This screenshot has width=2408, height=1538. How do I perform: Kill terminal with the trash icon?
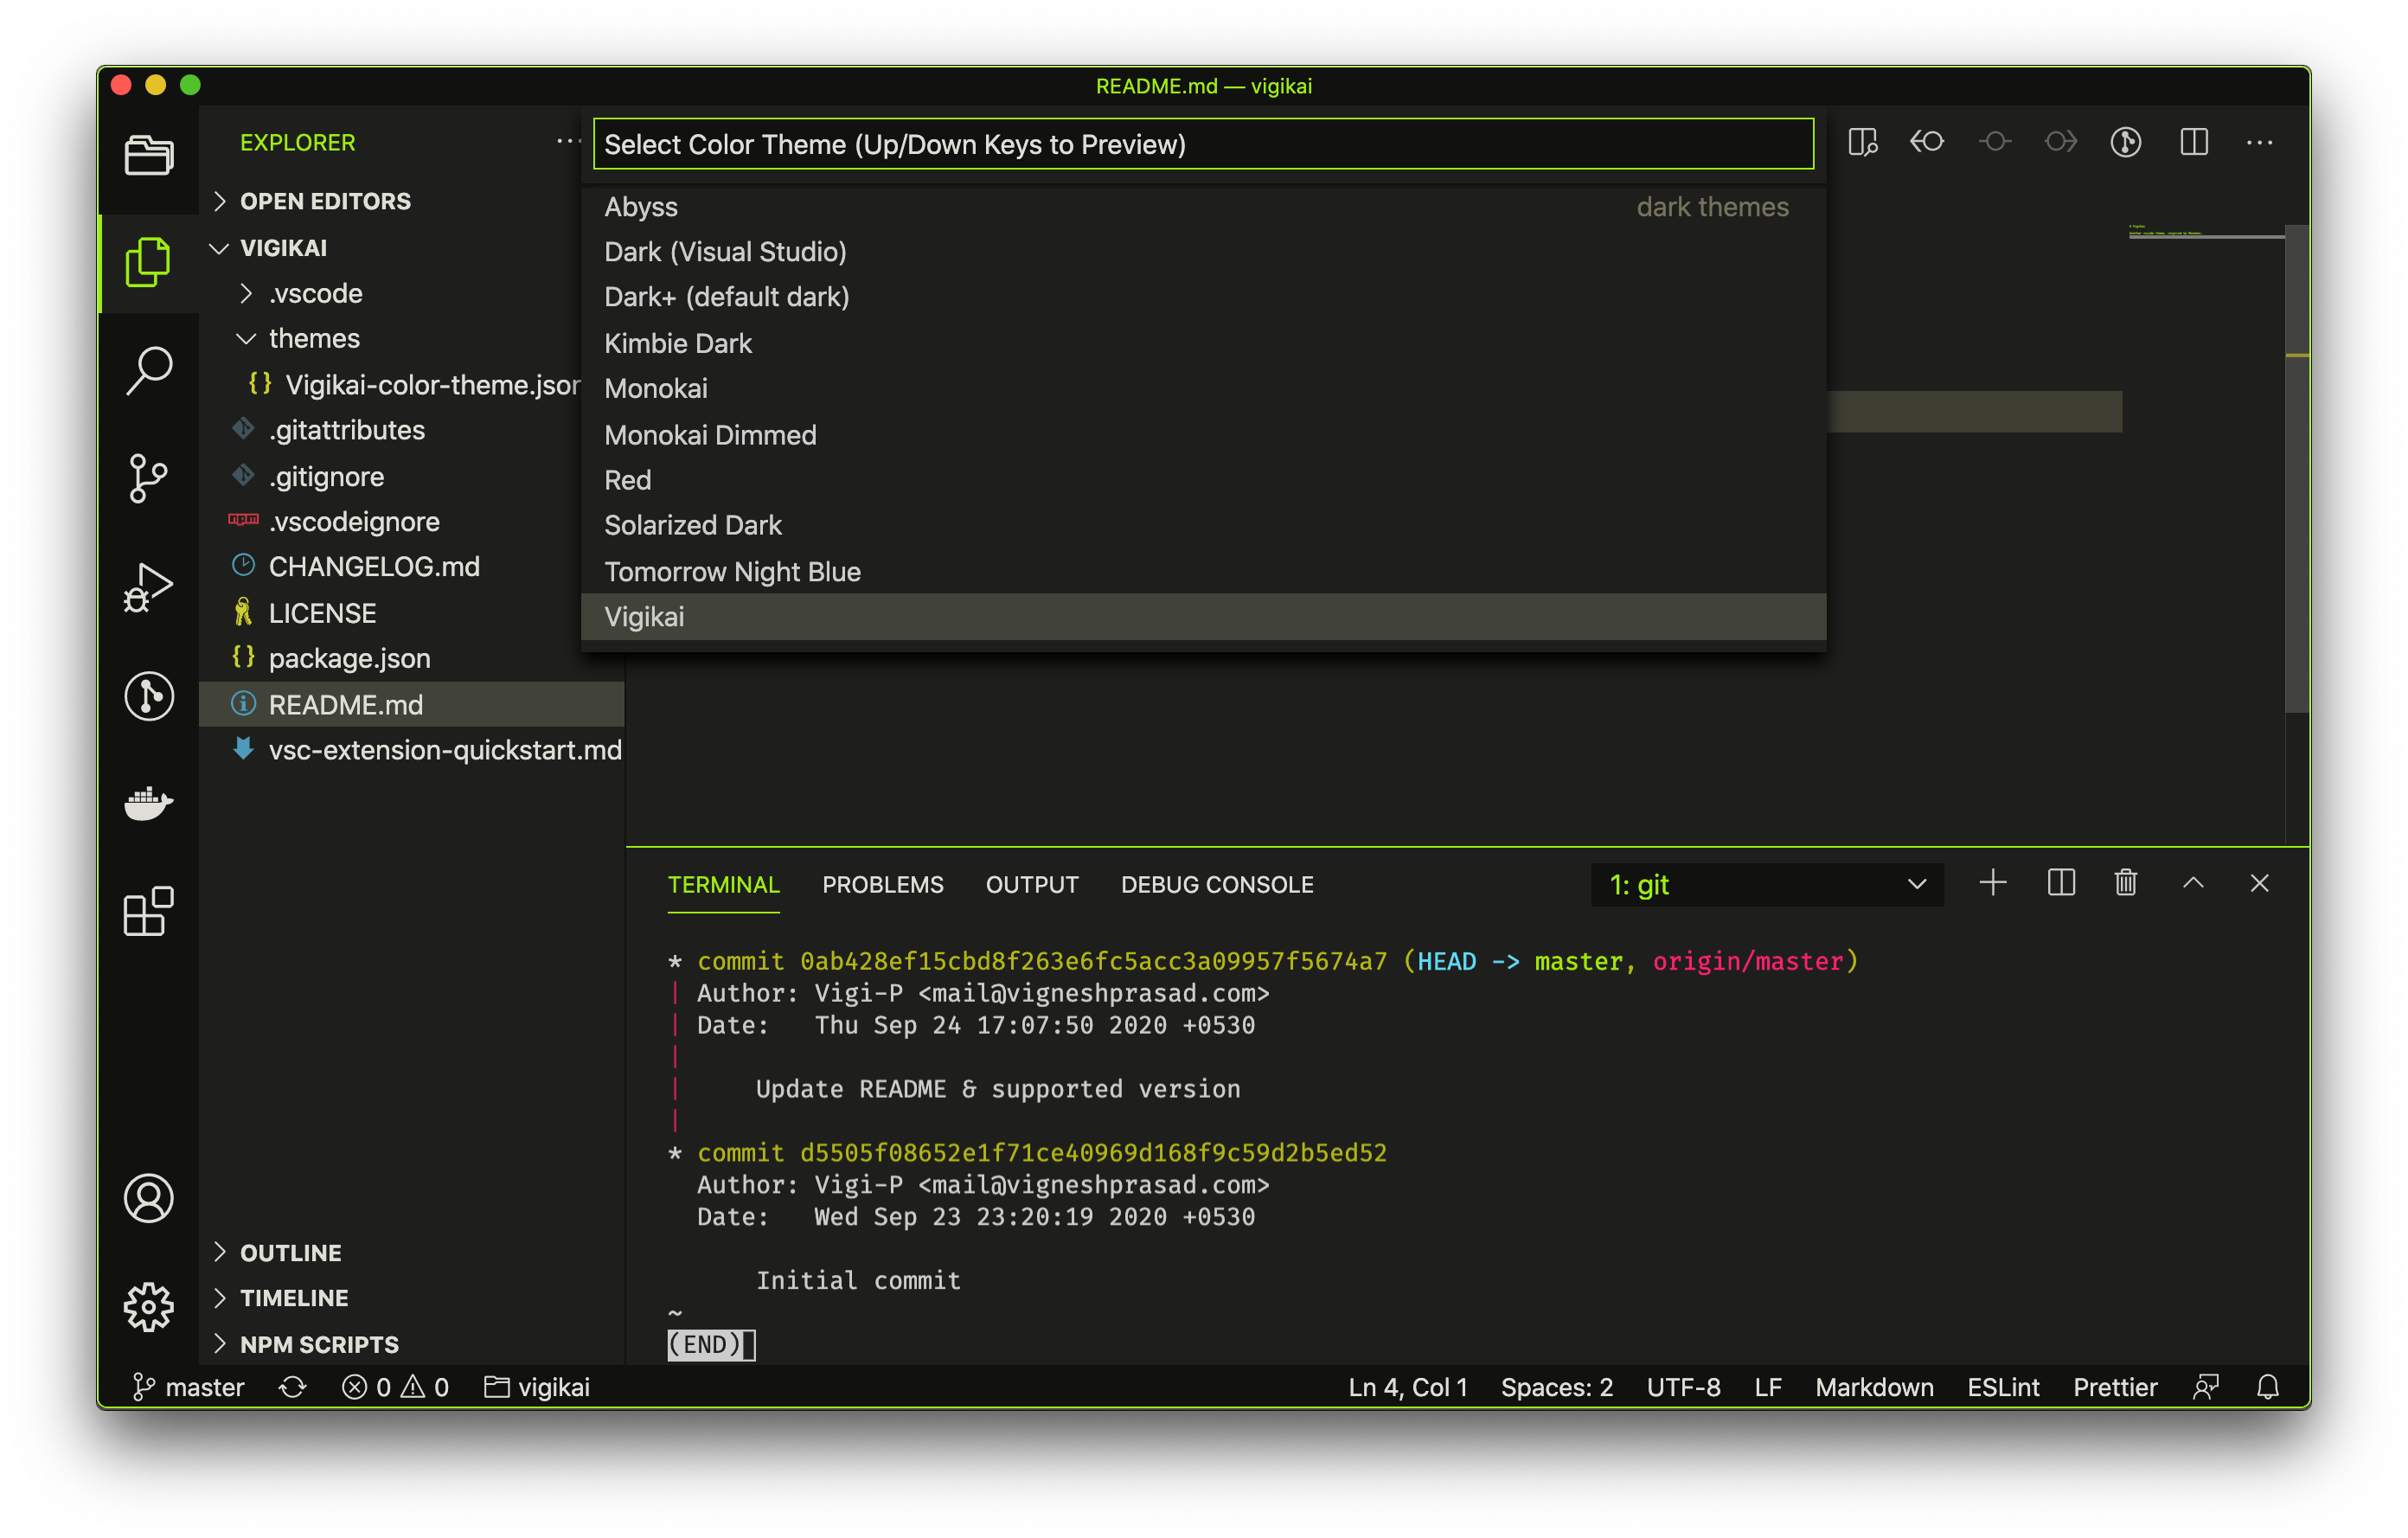tap(2125, 883)
